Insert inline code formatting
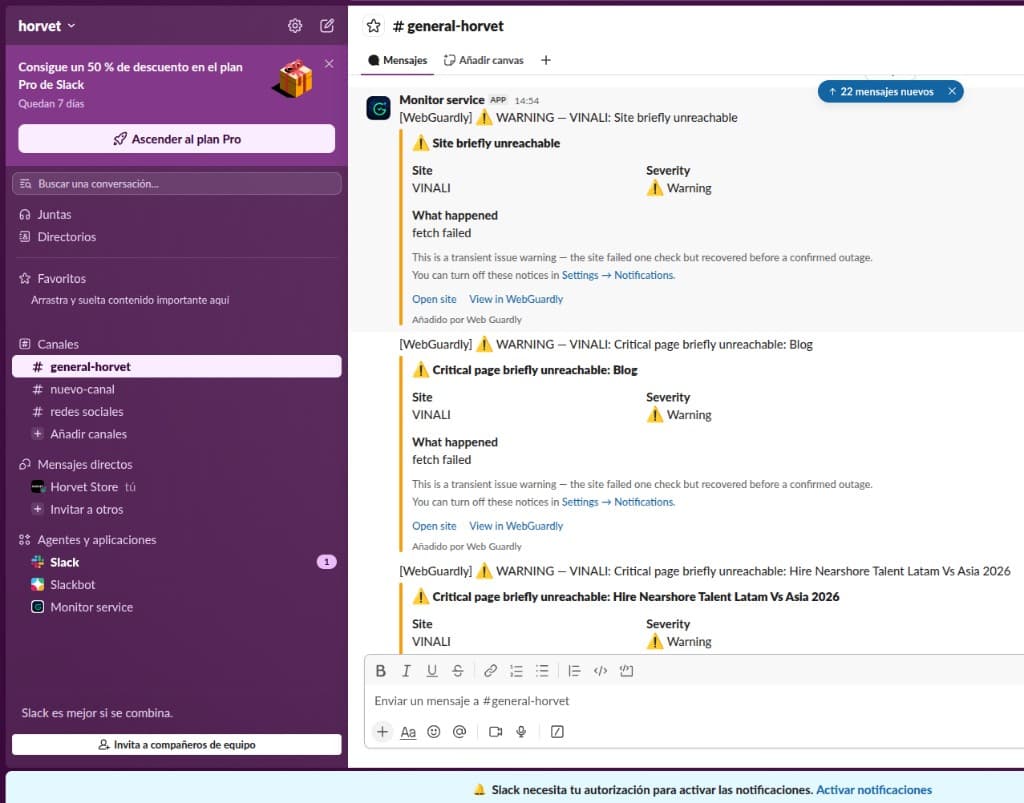Image resolution: width=1024 pixels, height=803 pixels. (600, 670)
